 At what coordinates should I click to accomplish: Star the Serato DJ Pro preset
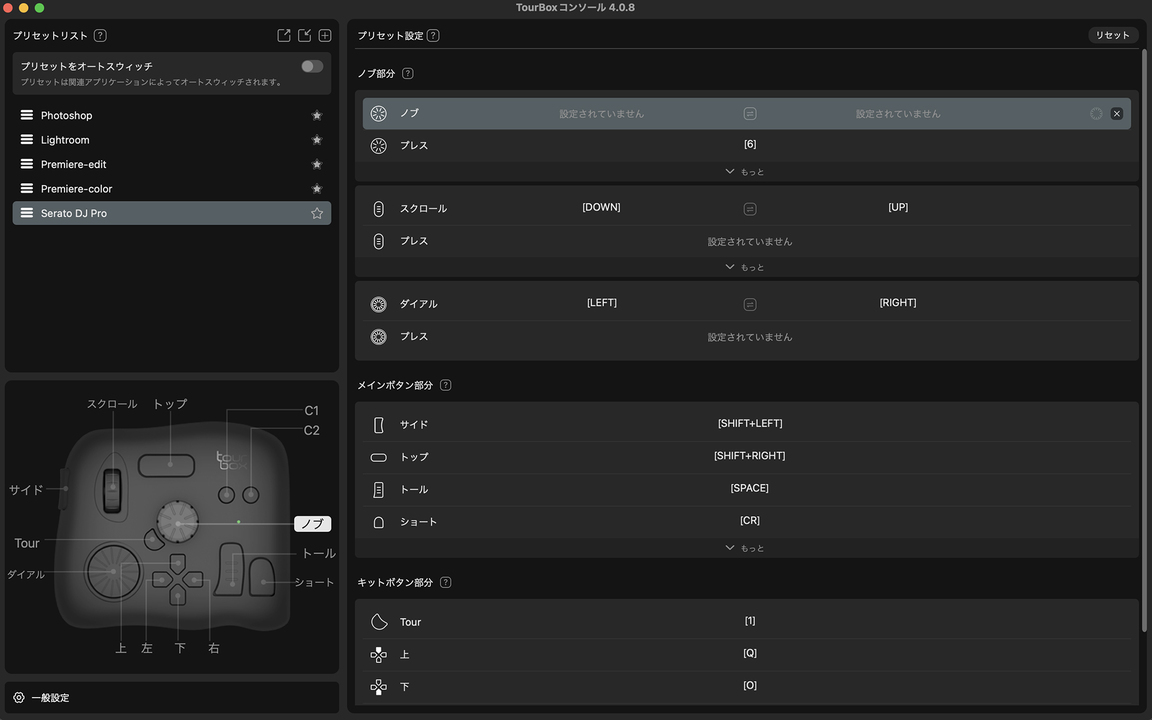coord(317,213)
